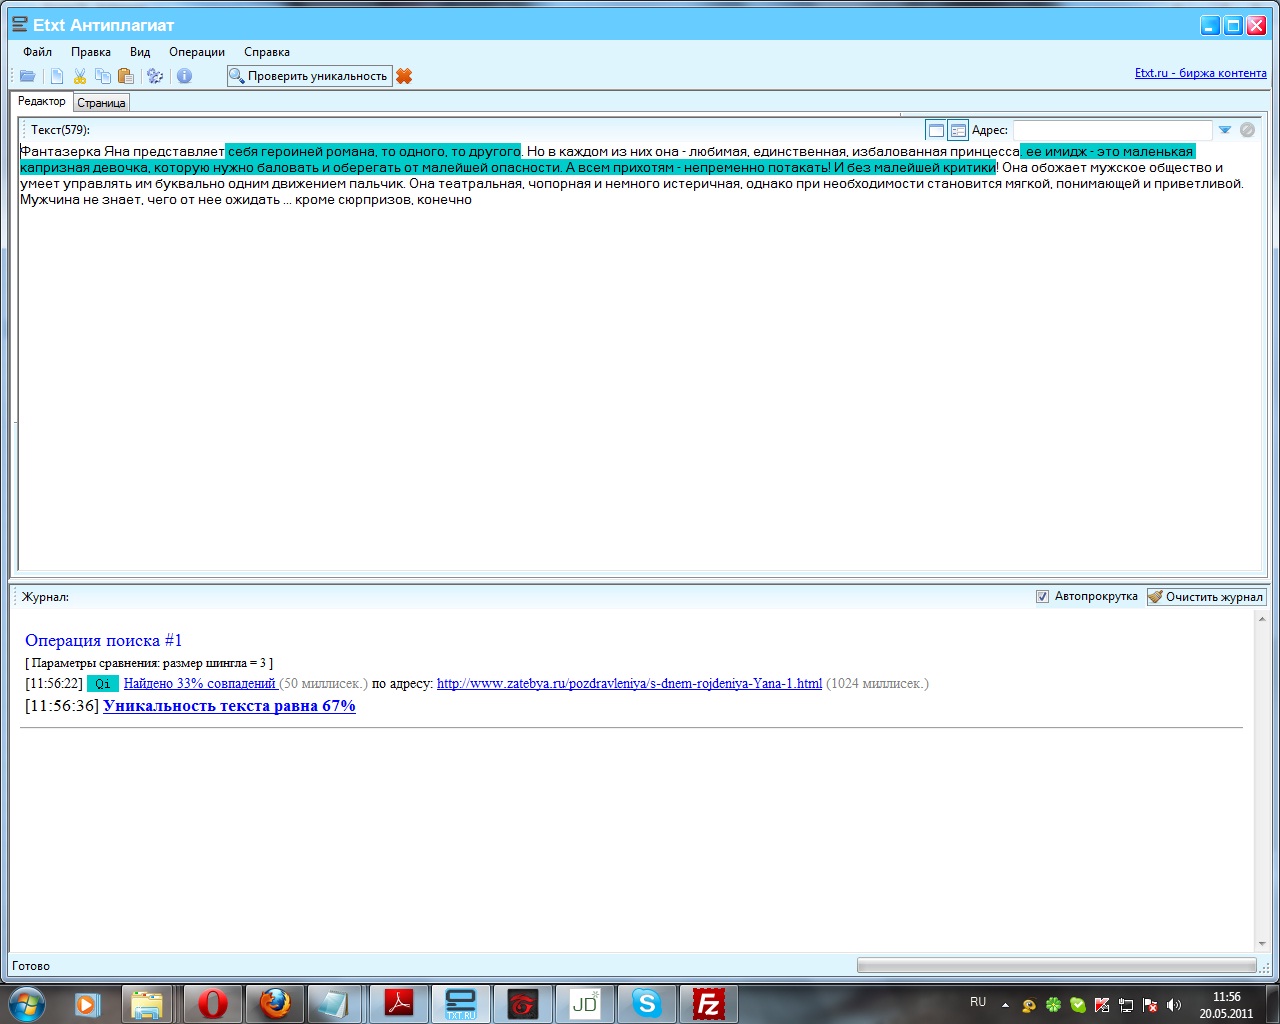Click the Проверить уникальность button
This screenshot has width=1280, height=1024.
(308, 76)
